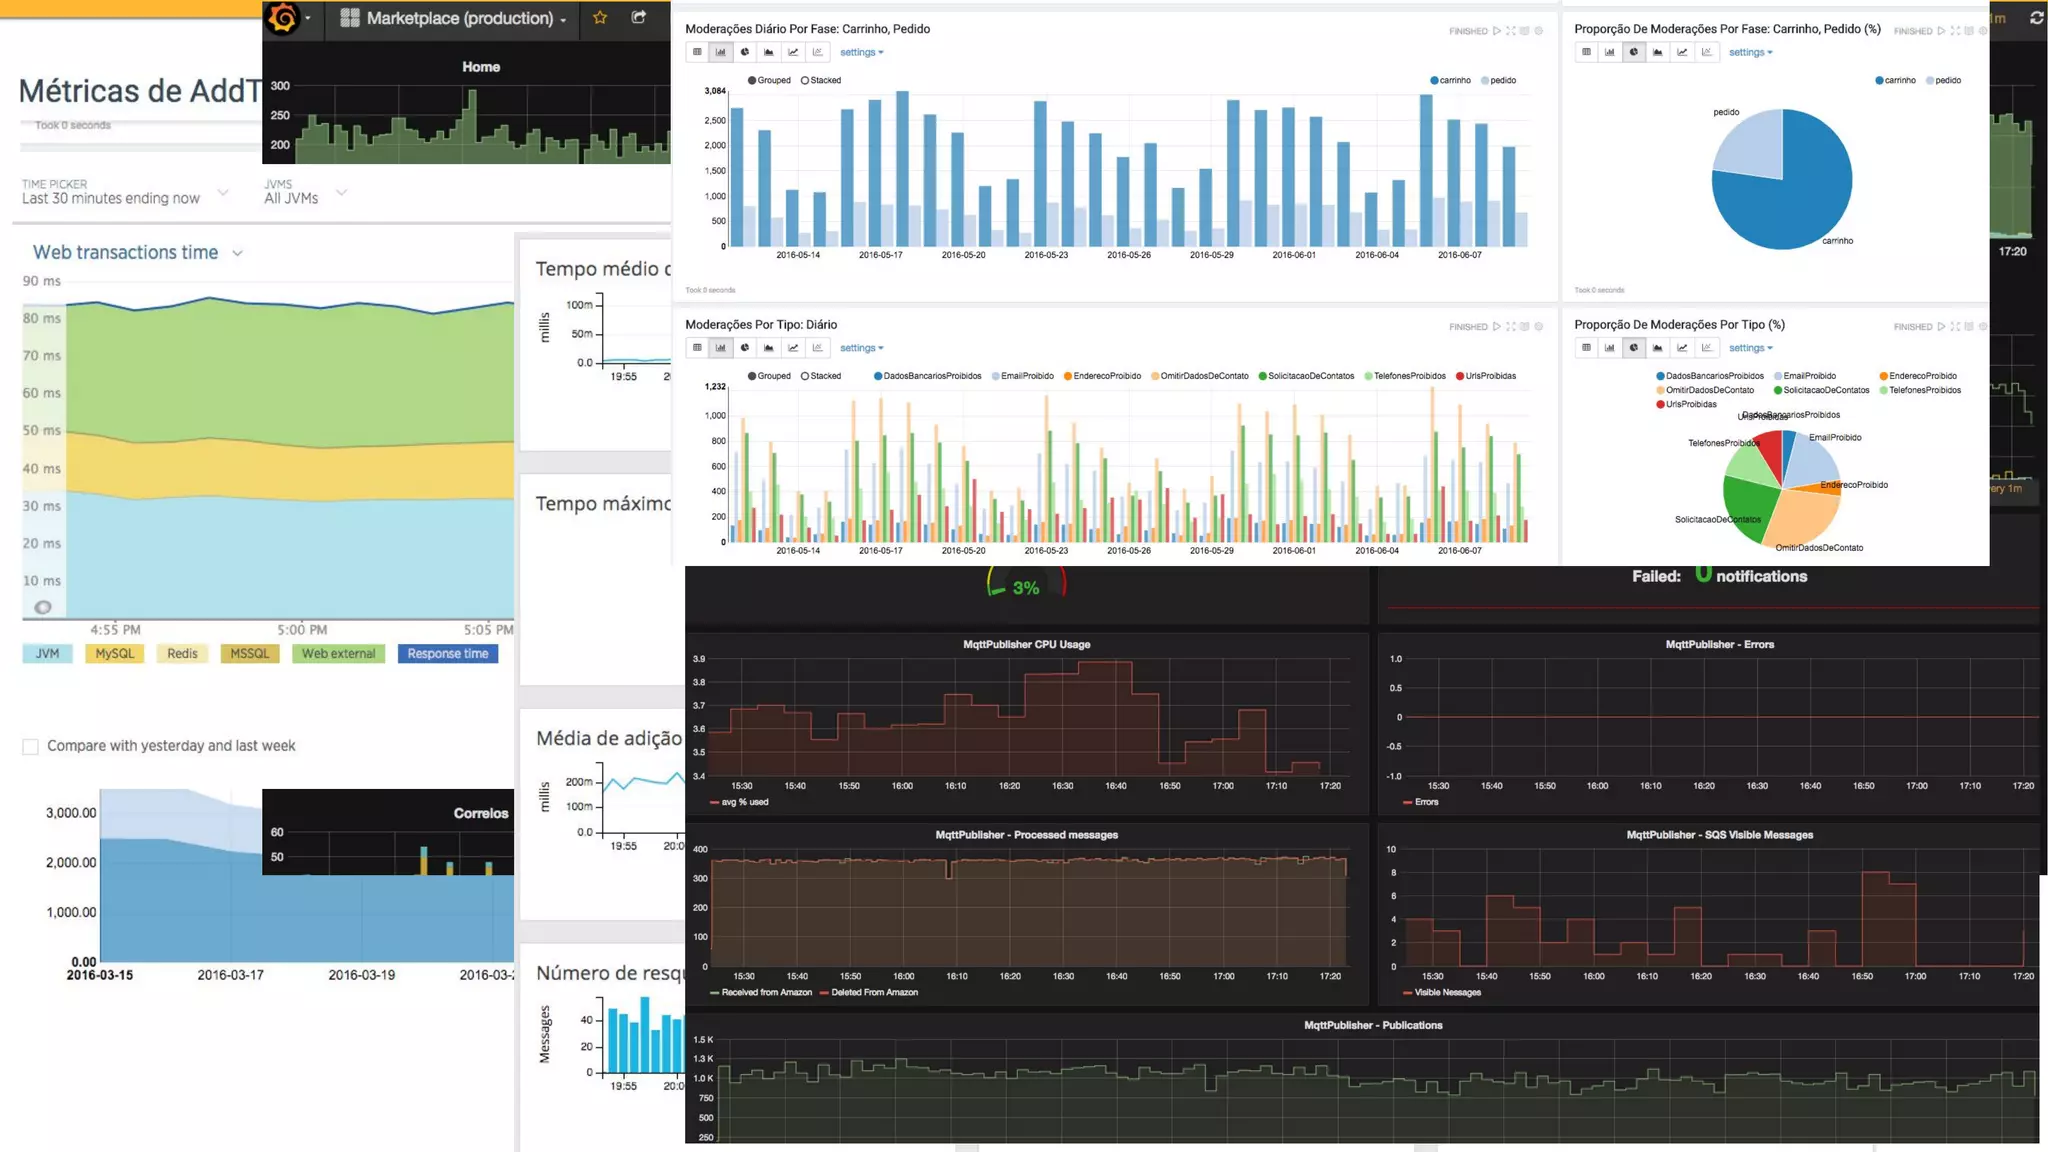
Task: Star the Marketplace (production) dashboard
Action: [600, 18]
